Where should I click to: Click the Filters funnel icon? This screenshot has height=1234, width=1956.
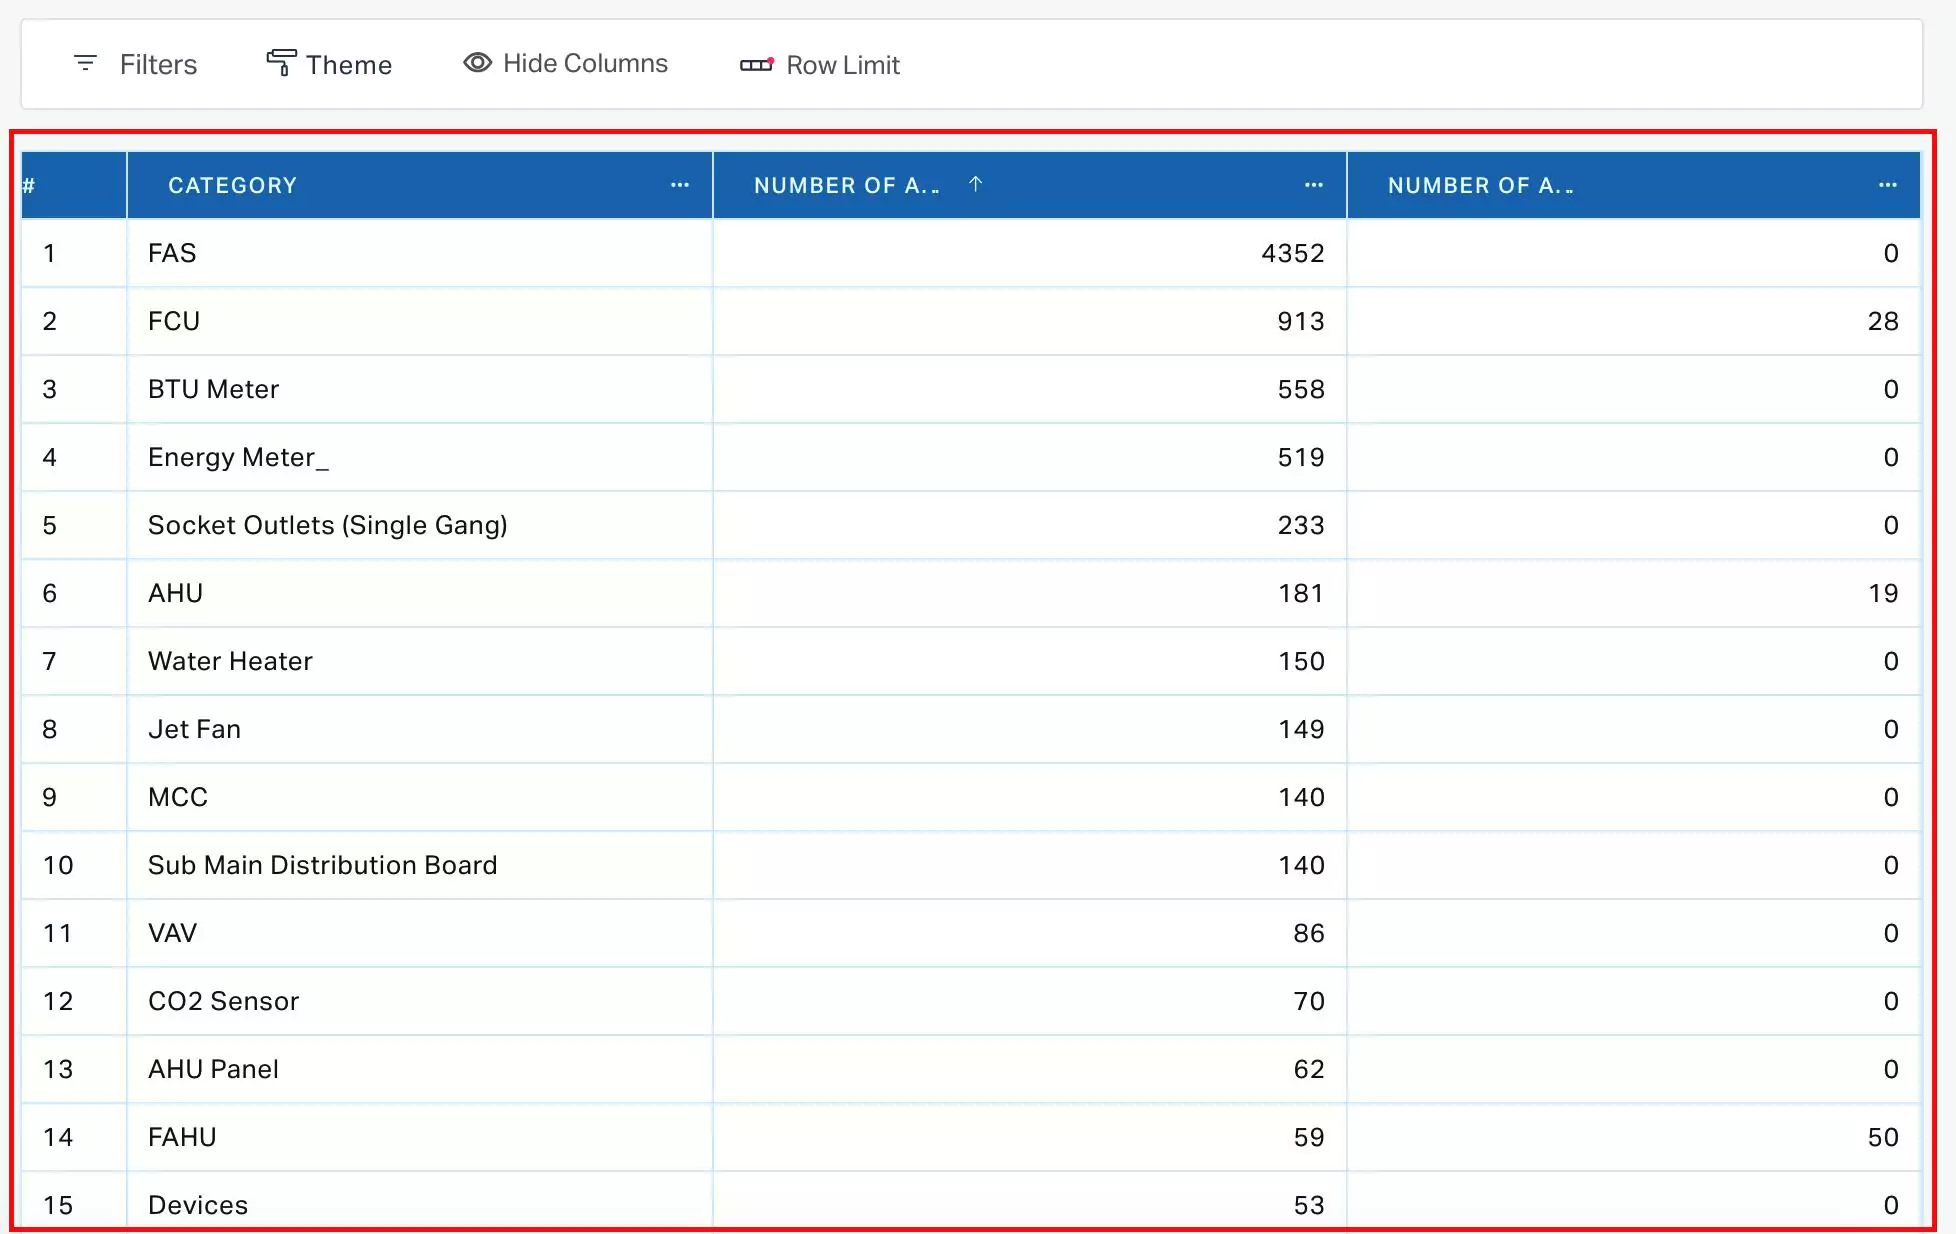(85, 64)
